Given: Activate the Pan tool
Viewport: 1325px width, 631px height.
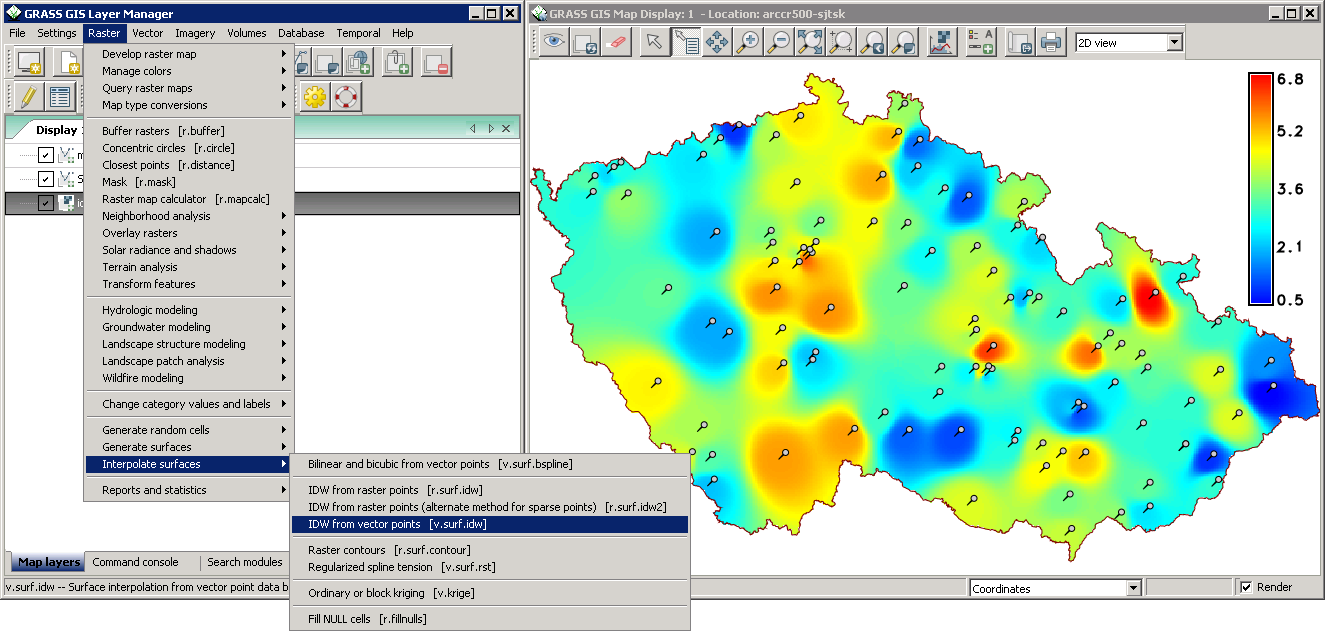Looking at the screenshot, I should tap(717, 43).
